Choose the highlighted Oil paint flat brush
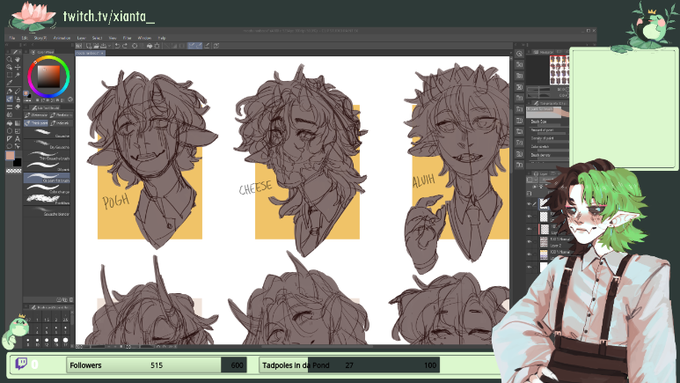The image size is (680, 383). click(47, 178)
